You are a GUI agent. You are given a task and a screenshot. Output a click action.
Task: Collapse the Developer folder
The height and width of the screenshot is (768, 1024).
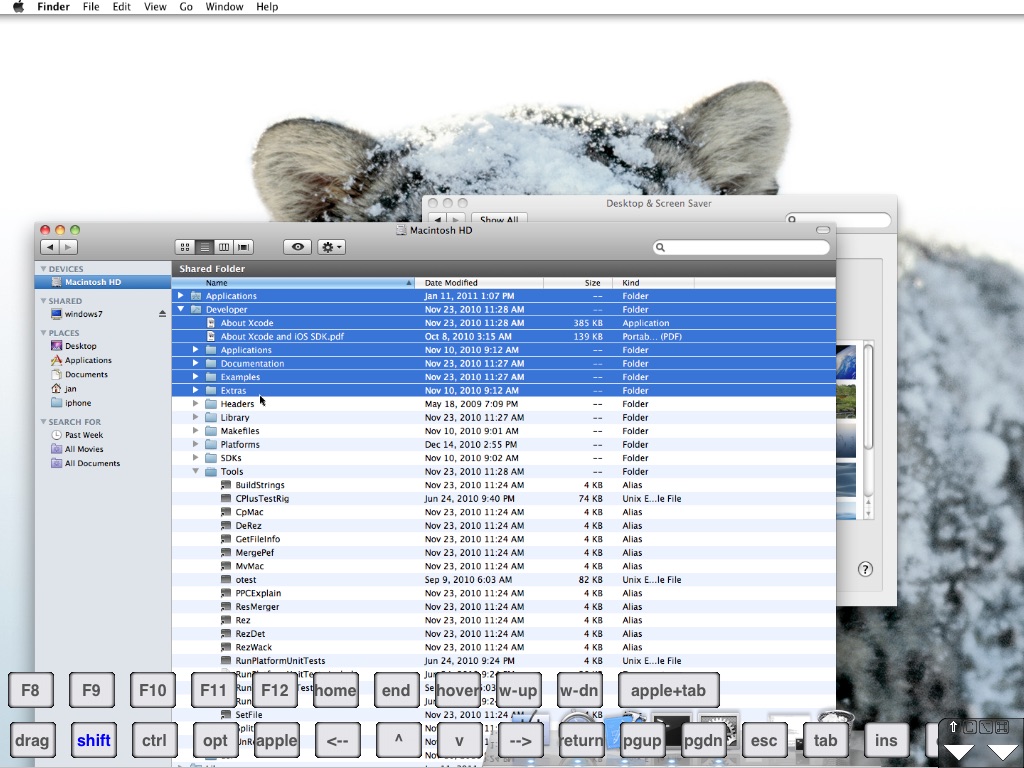[181, 310]
